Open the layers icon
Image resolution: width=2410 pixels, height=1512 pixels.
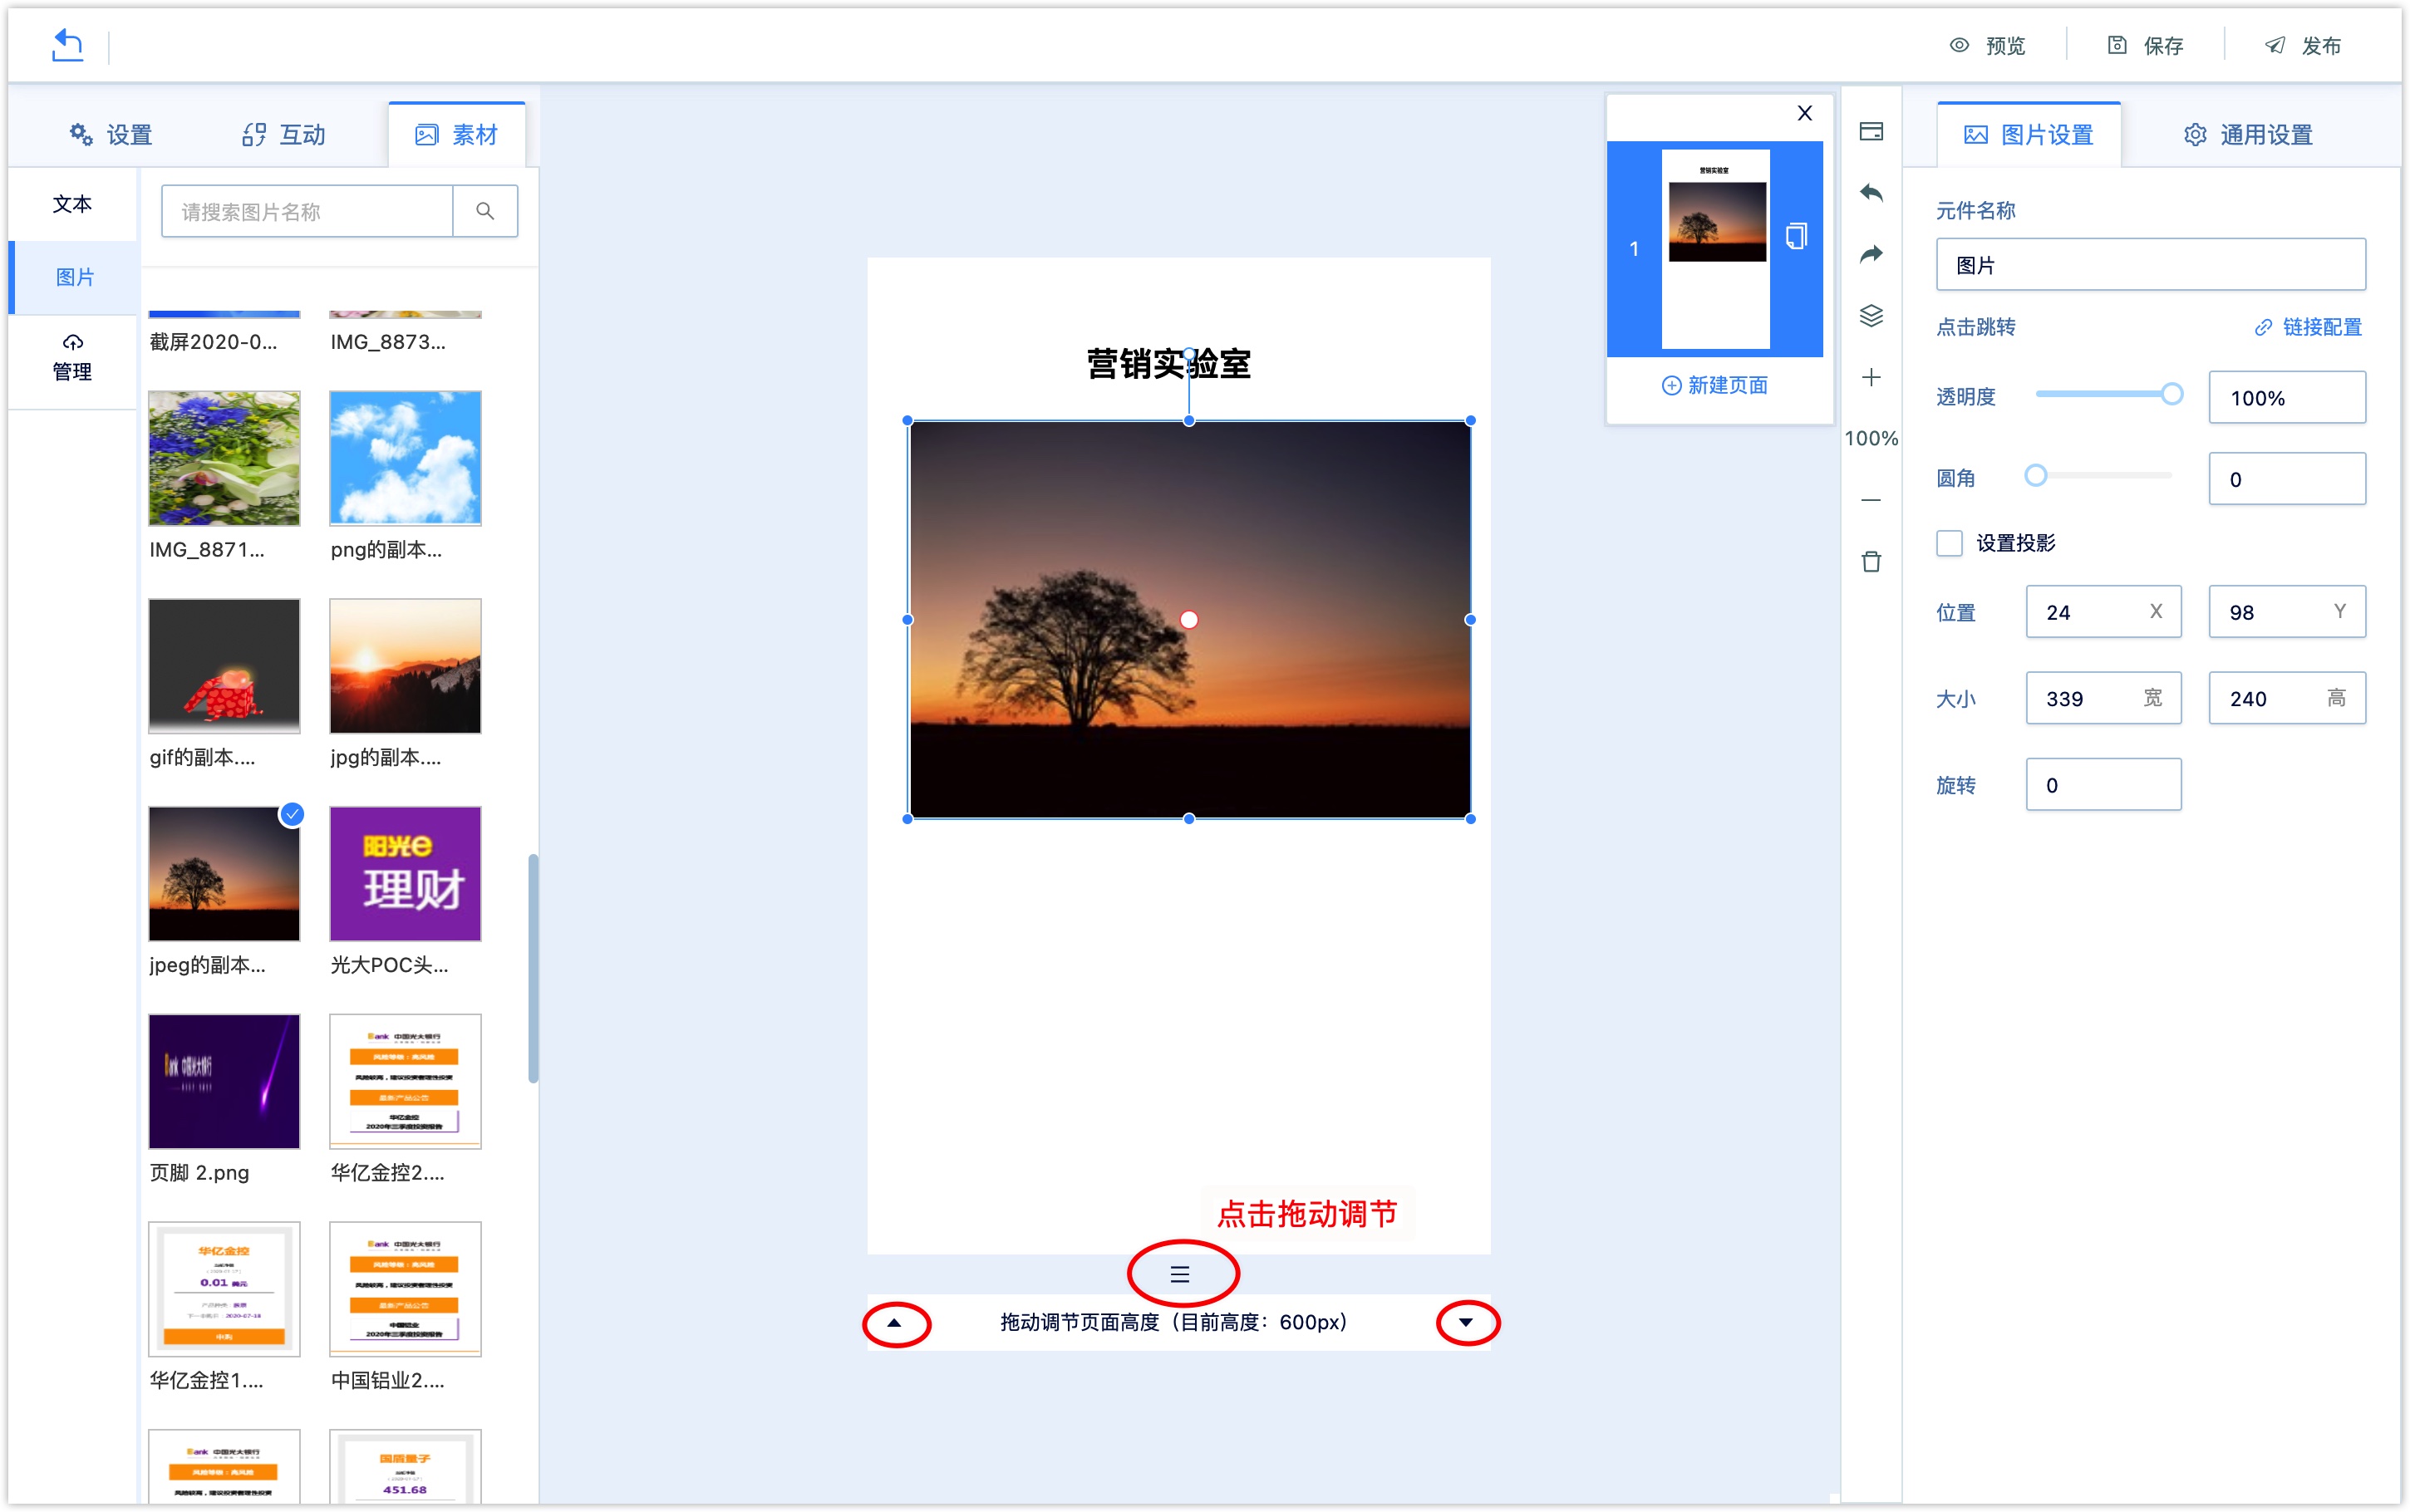(x=1871, y=316)
